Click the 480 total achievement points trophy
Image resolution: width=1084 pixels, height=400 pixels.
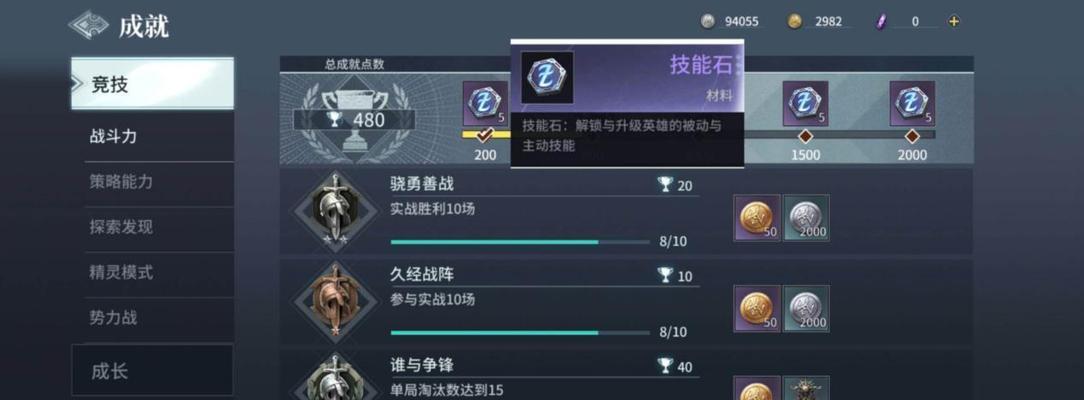(x=354, y=119)
